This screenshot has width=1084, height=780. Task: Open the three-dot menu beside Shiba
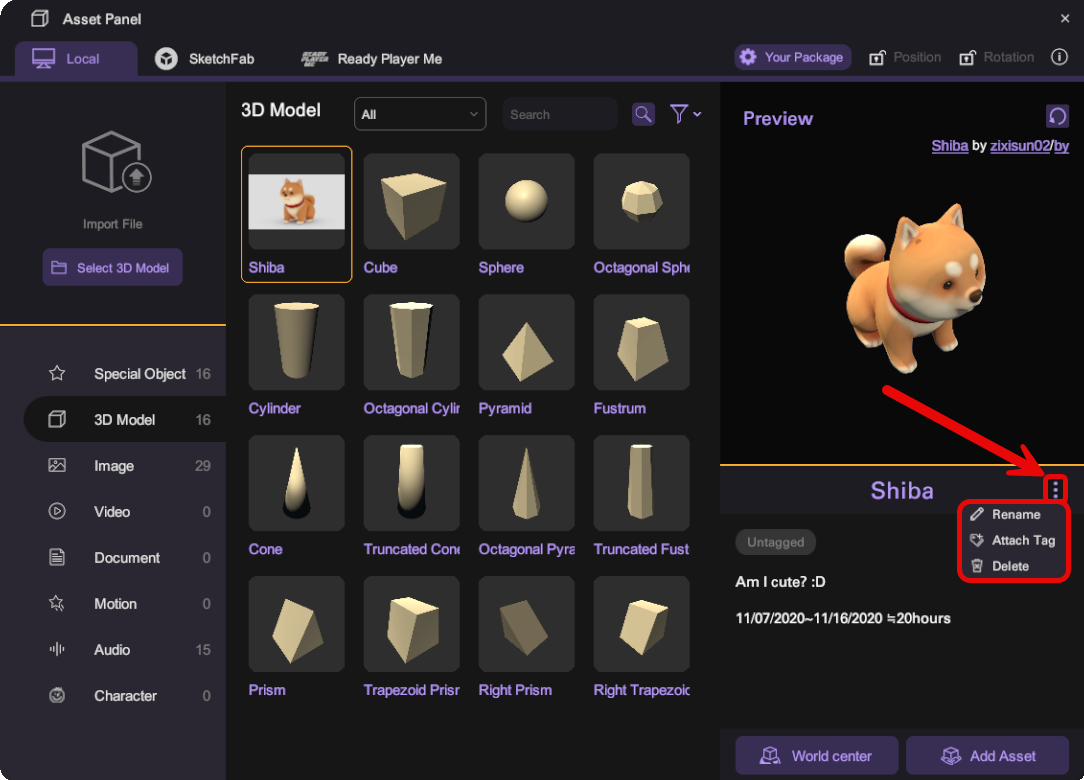pos(1056,489)
